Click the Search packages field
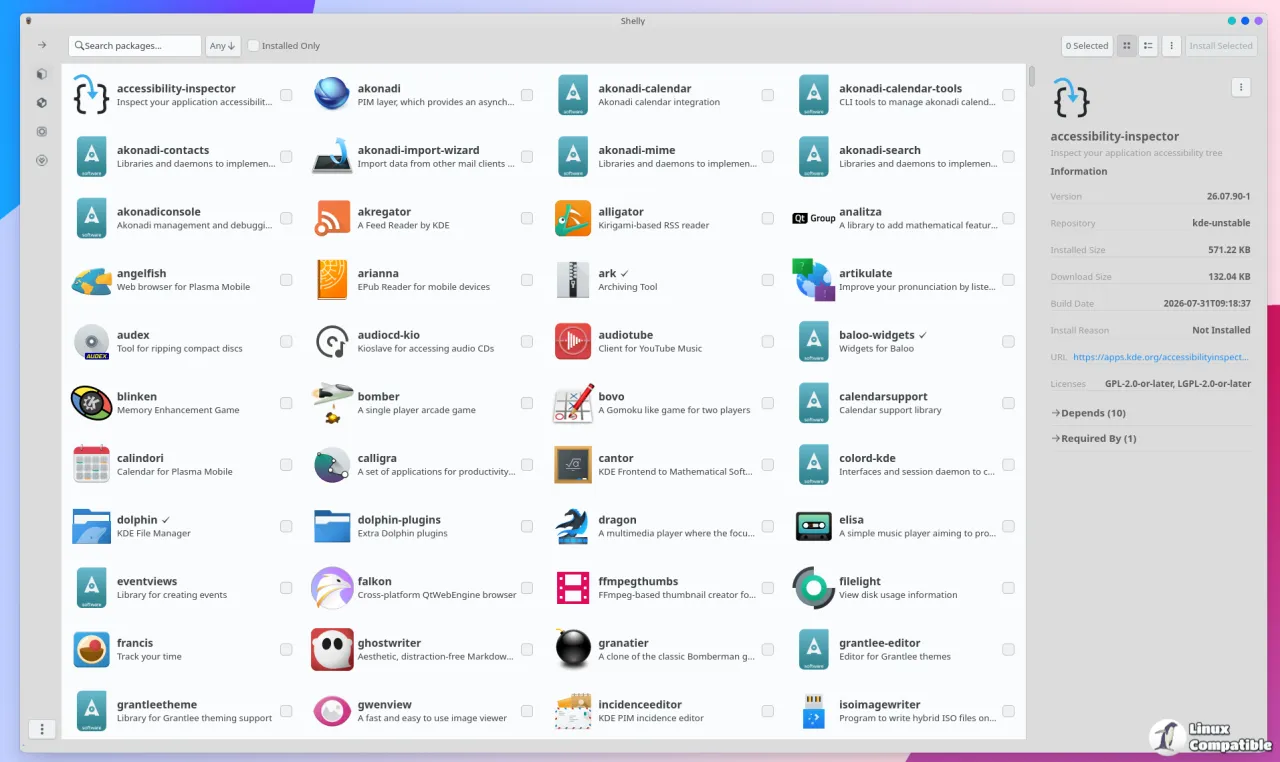 pos(135,46)
